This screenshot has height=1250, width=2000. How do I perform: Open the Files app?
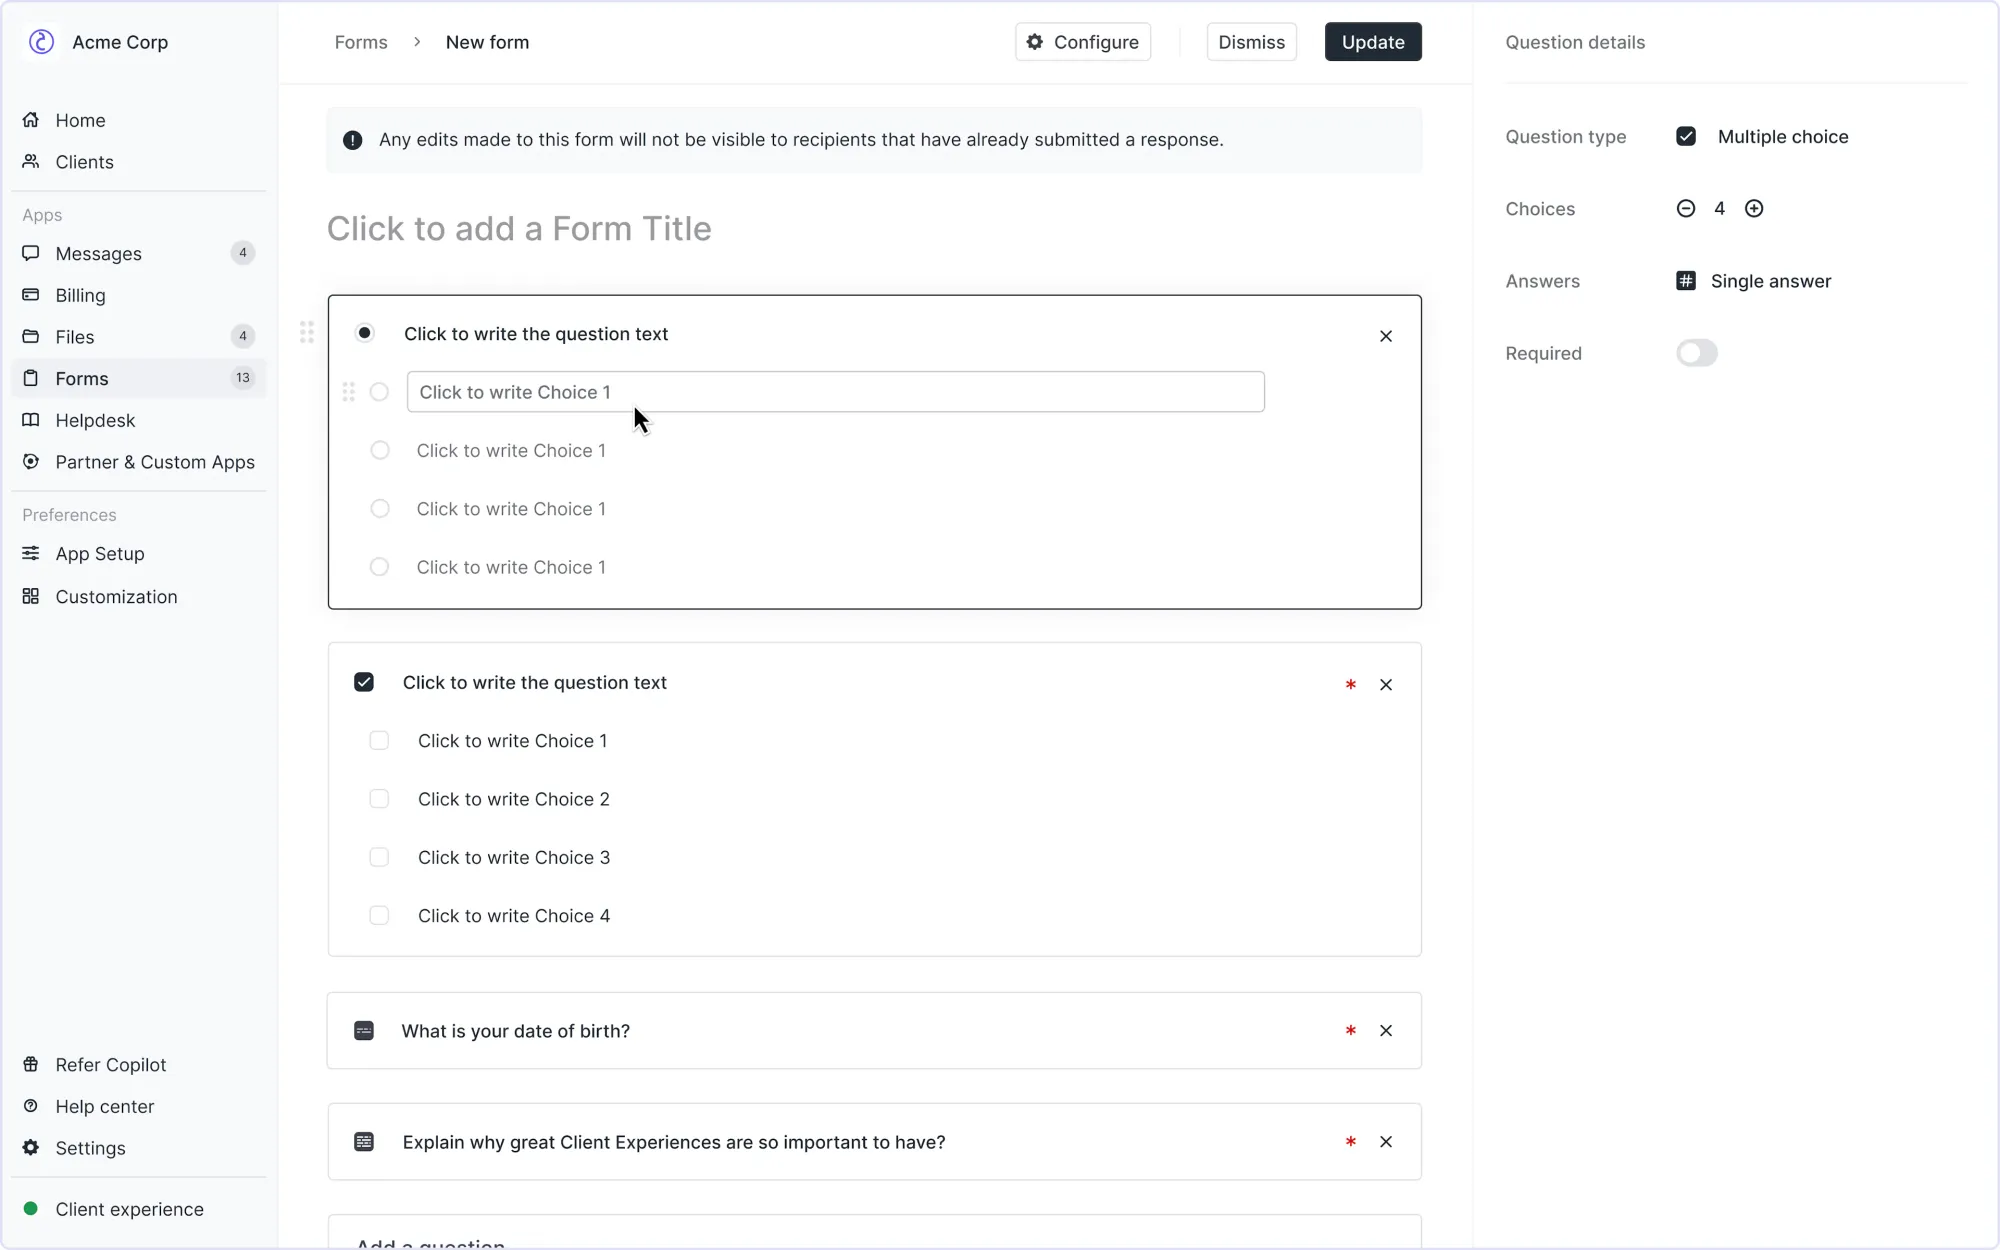[75, 337]
